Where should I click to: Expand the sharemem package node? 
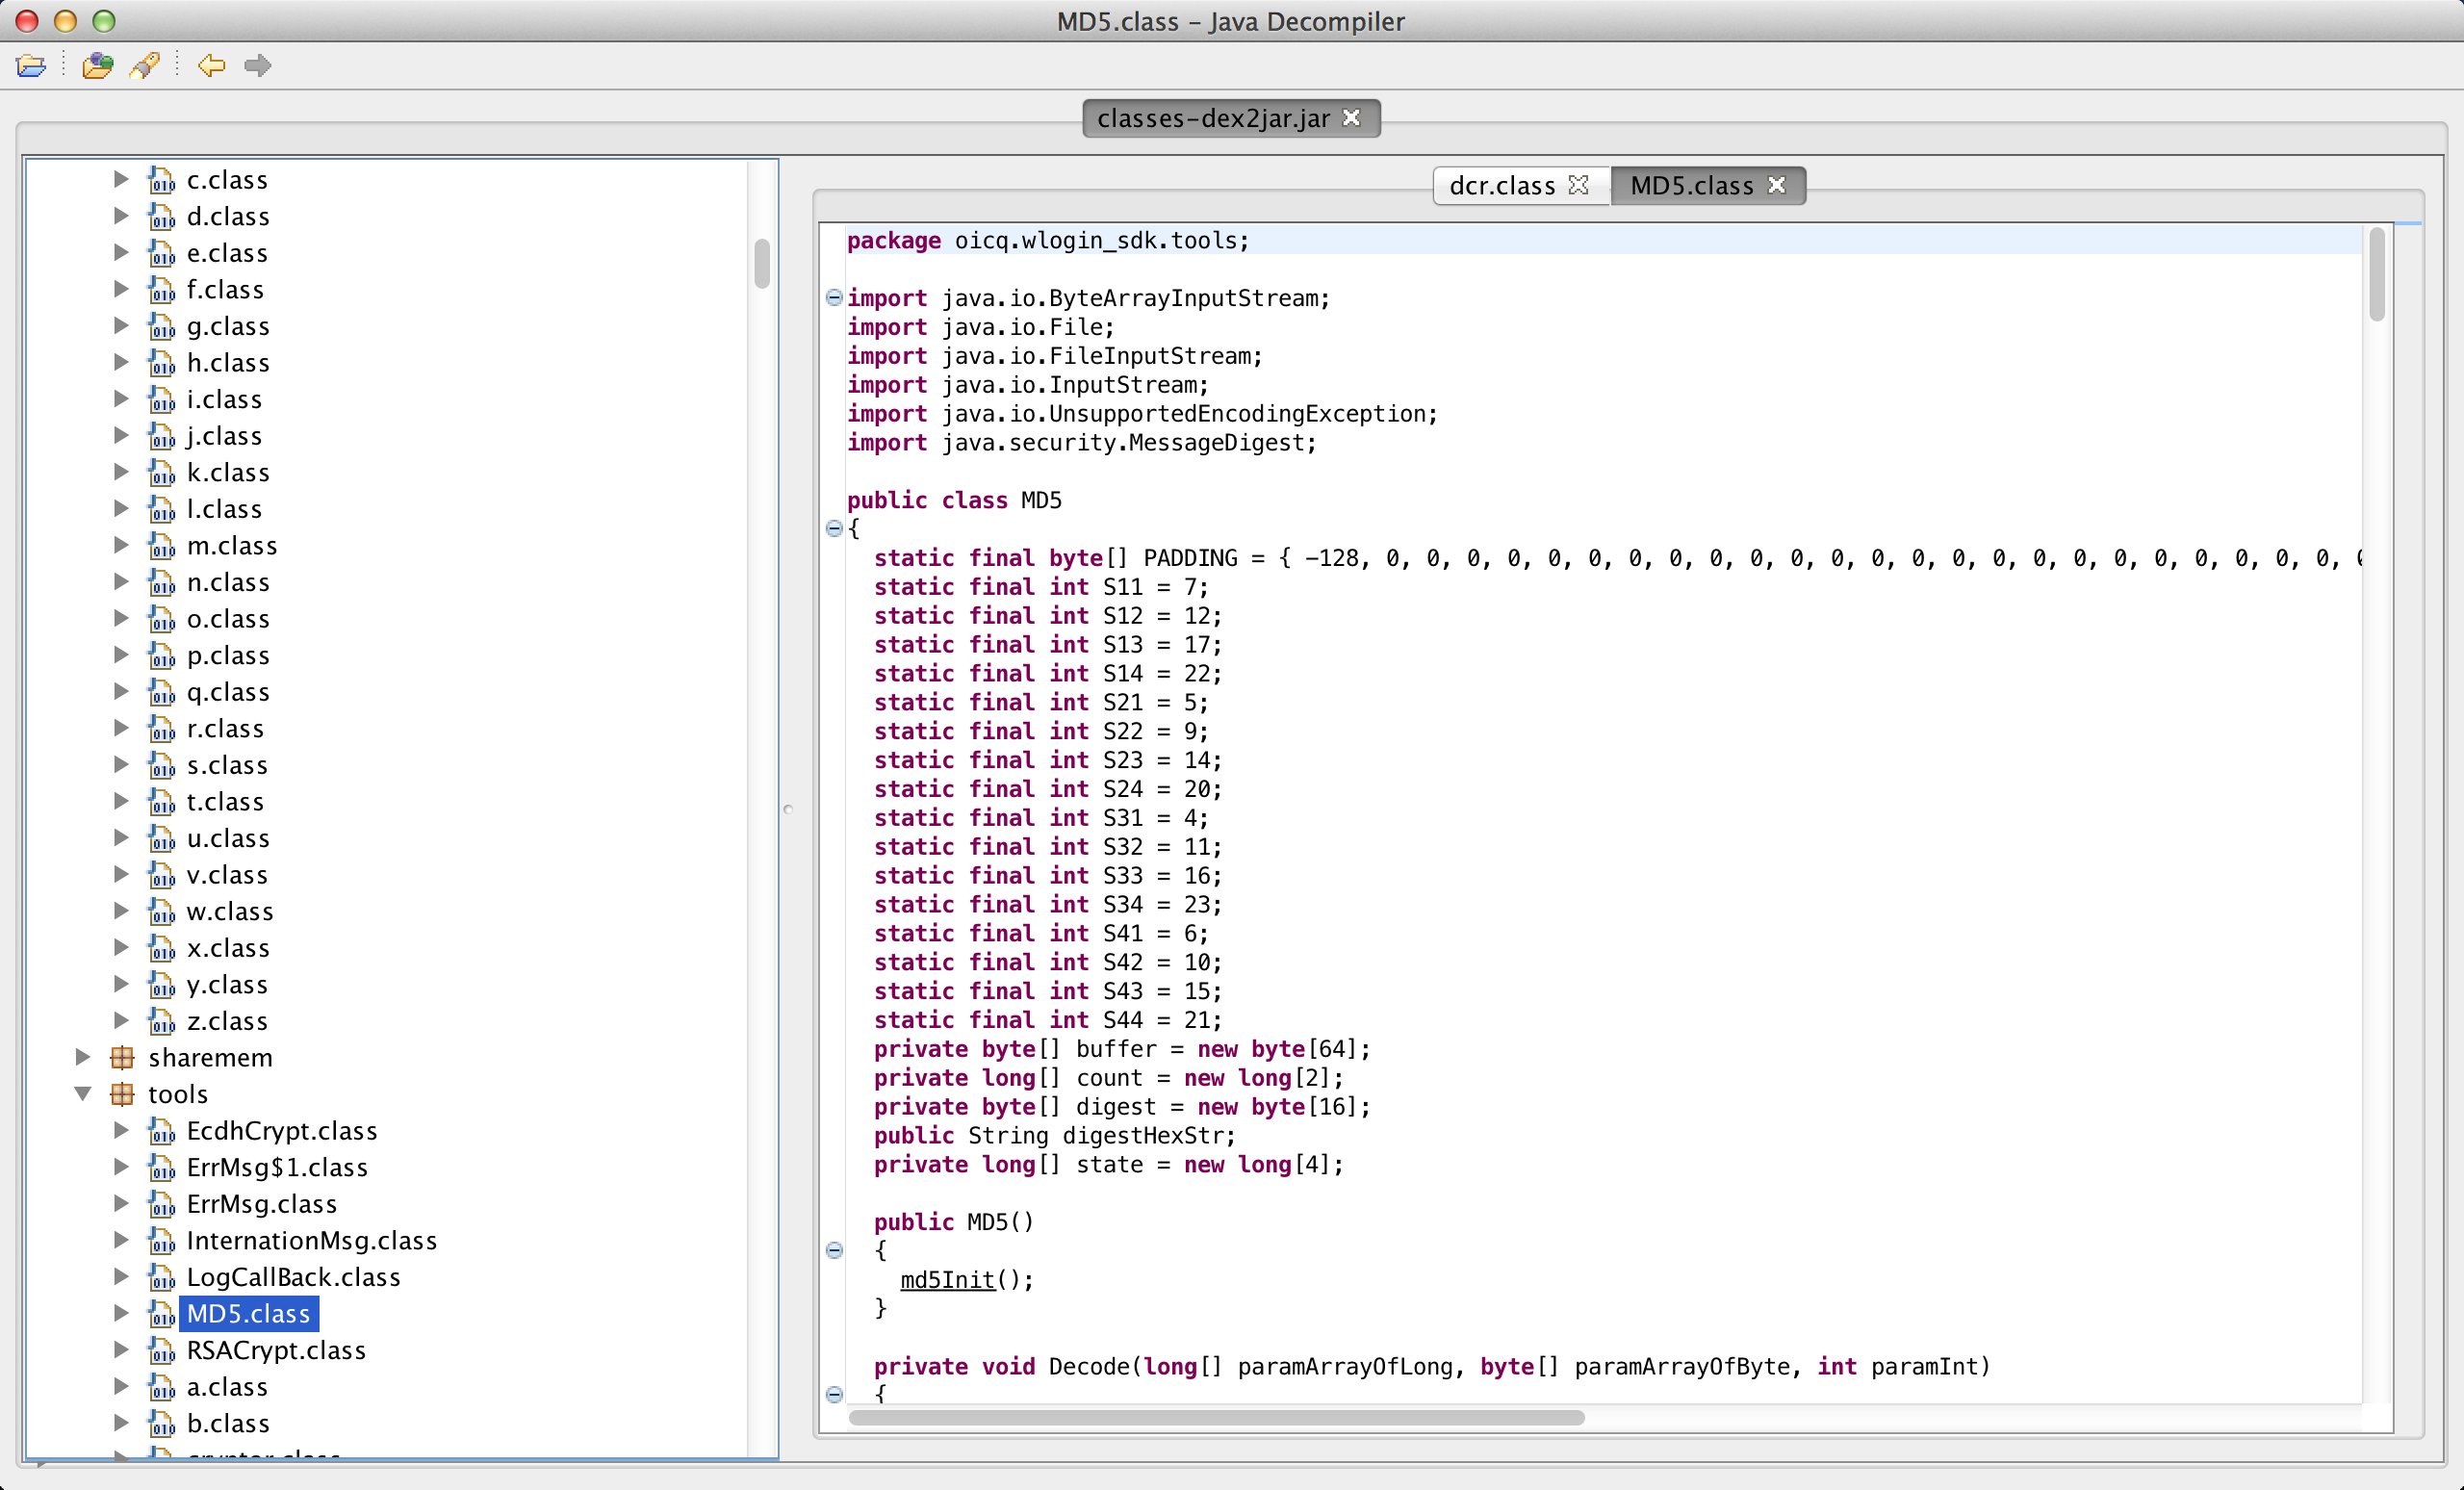coord(83,1057)
